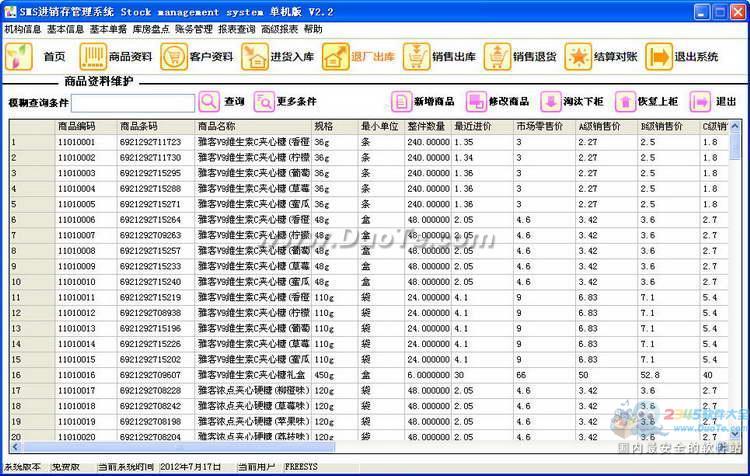Viewport: 750px width, 476px height.
Task: Open the 库房盘点 menu
Action: [x=151, y=29]
